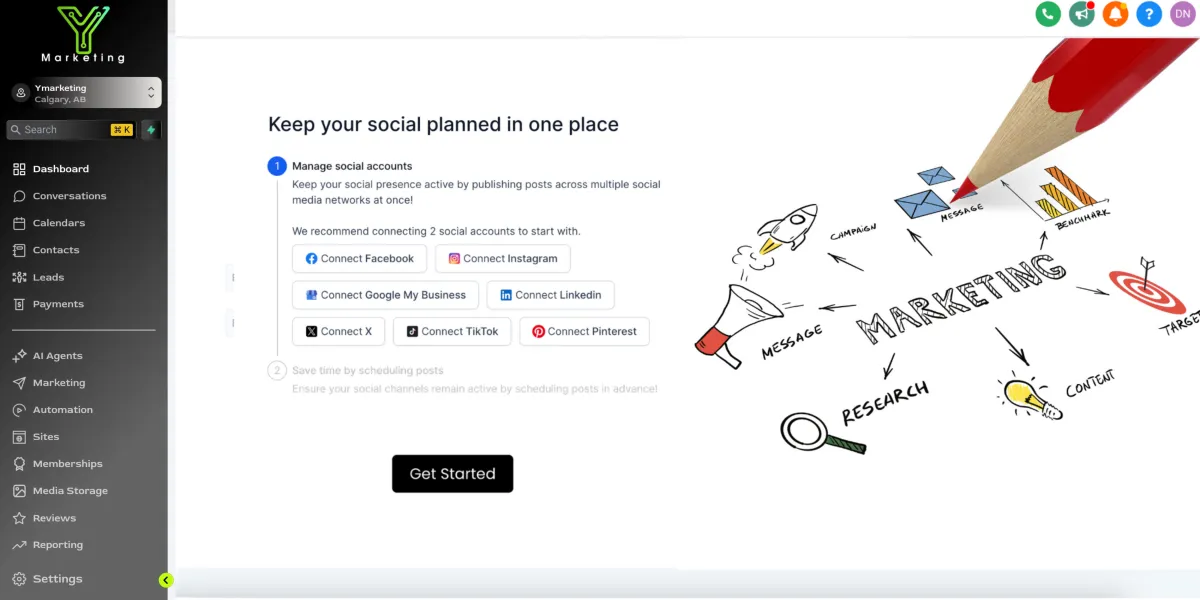Click Connect Facebook

point(358,258)
